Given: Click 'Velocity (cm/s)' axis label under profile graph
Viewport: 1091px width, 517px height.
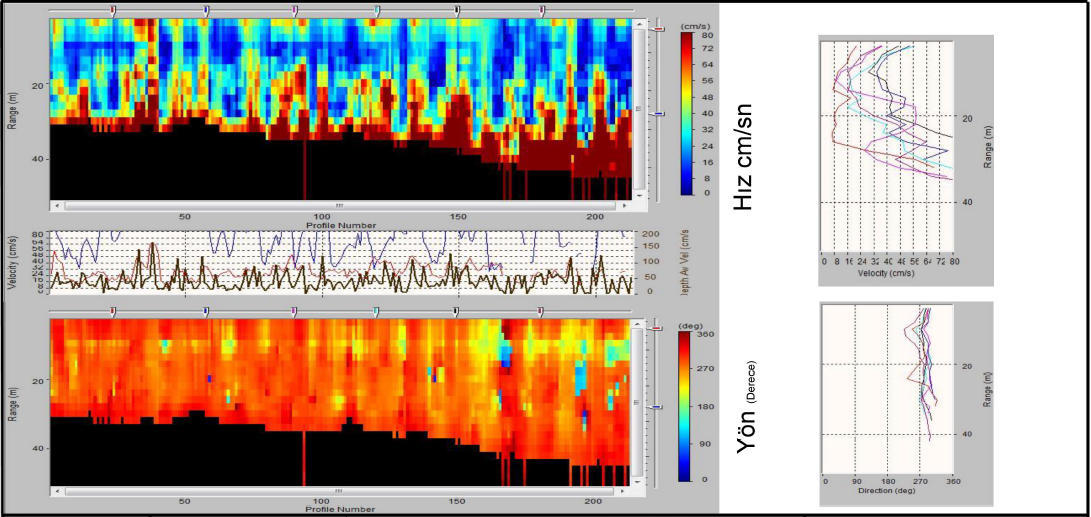Looking at the screenshot, I should [887, 273].
